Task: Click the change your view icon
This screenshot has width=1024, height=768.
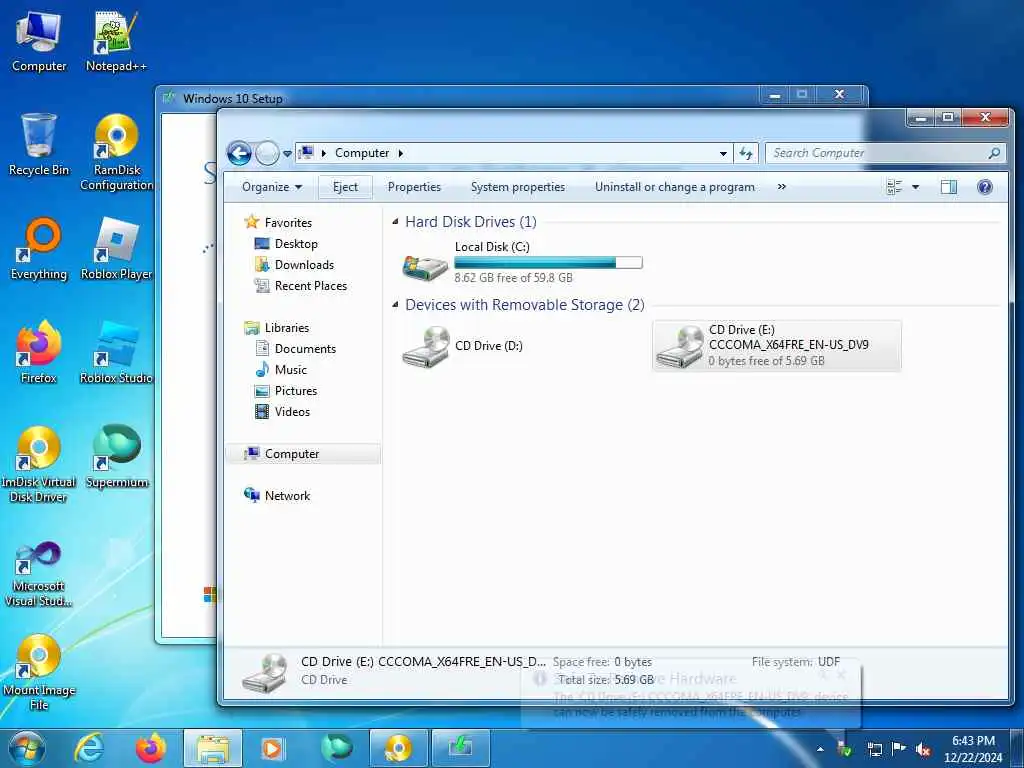Action: pyautogui.click(x=894, y=187)
